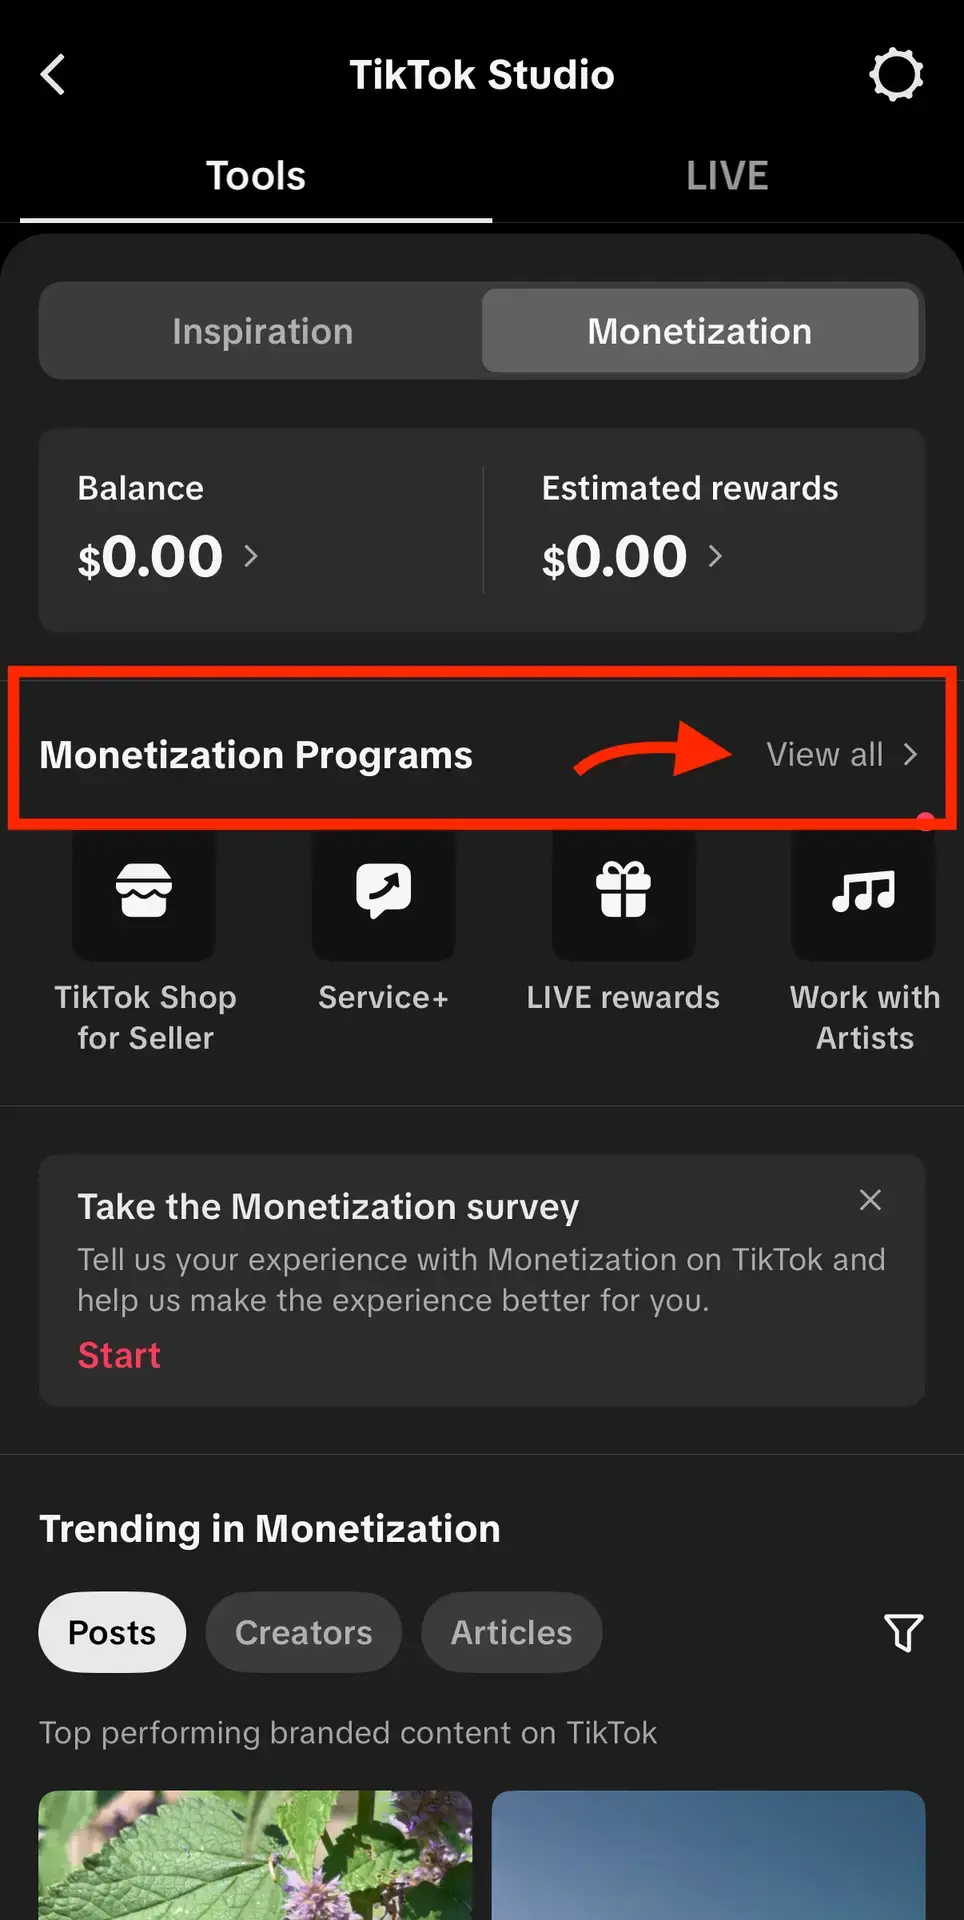Open the filter funnel icon
The width and height of the screenshot is (964, 1920).
tap(903, 1632)
